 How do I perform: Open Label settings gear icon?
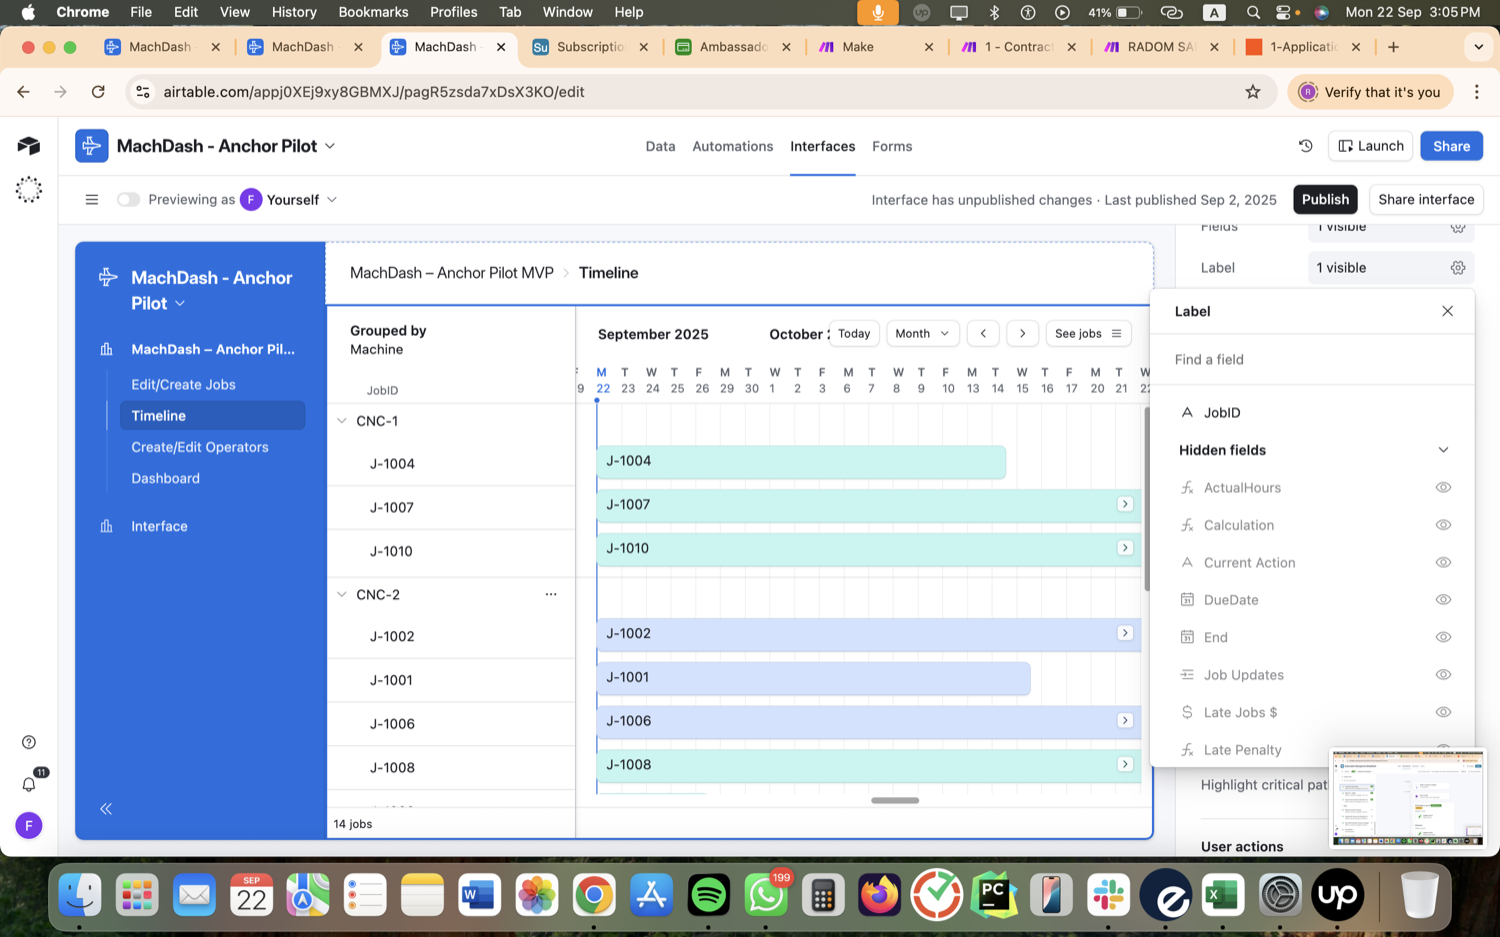[1458, 268]
